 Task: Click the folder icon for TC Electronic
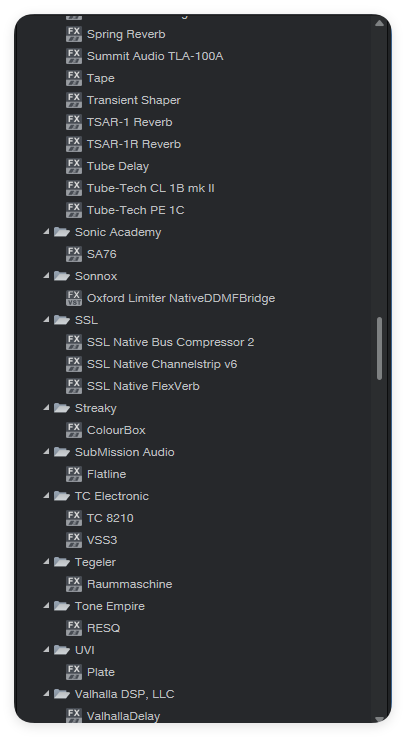tap(62, 496)
